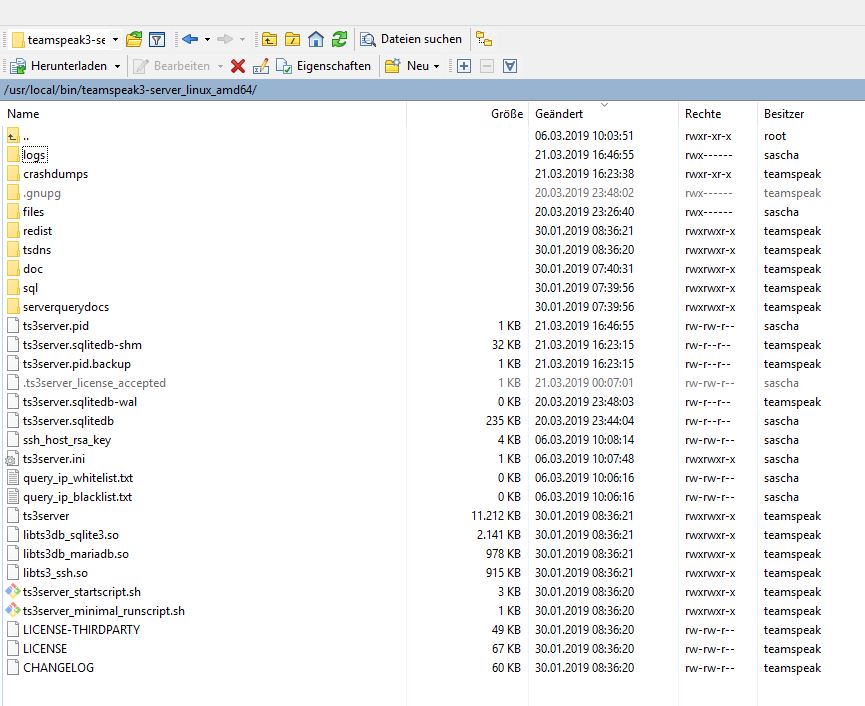865x706 pixels.
Task: Expand the forward history dropdown arrow
Action: pos(242,40)
